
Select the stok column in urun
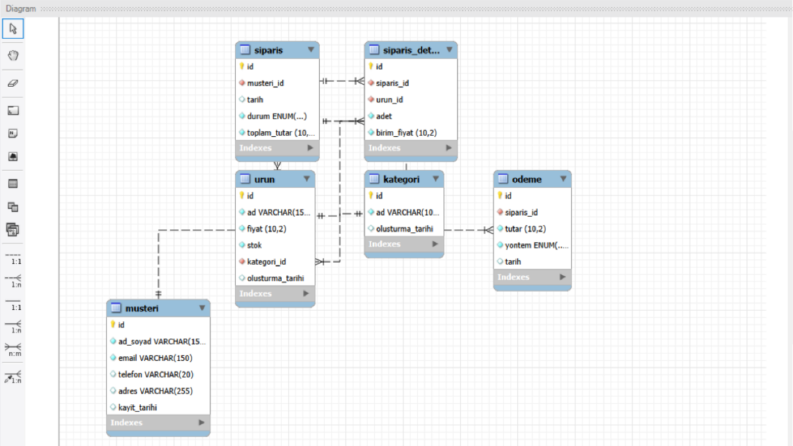click(x=275, y=245)
